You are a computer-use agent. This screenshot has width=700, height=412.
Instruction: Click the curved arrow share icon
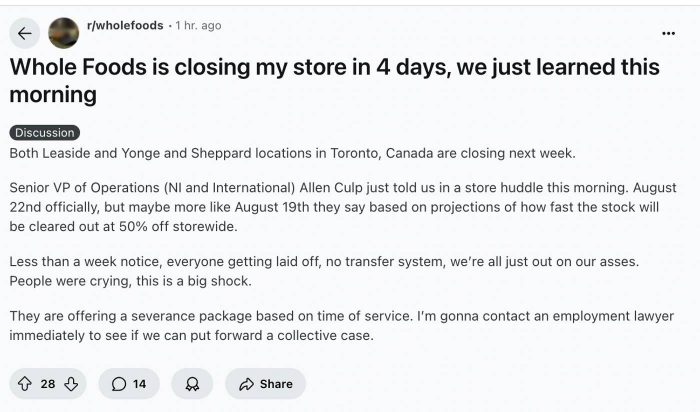[246, 384]
